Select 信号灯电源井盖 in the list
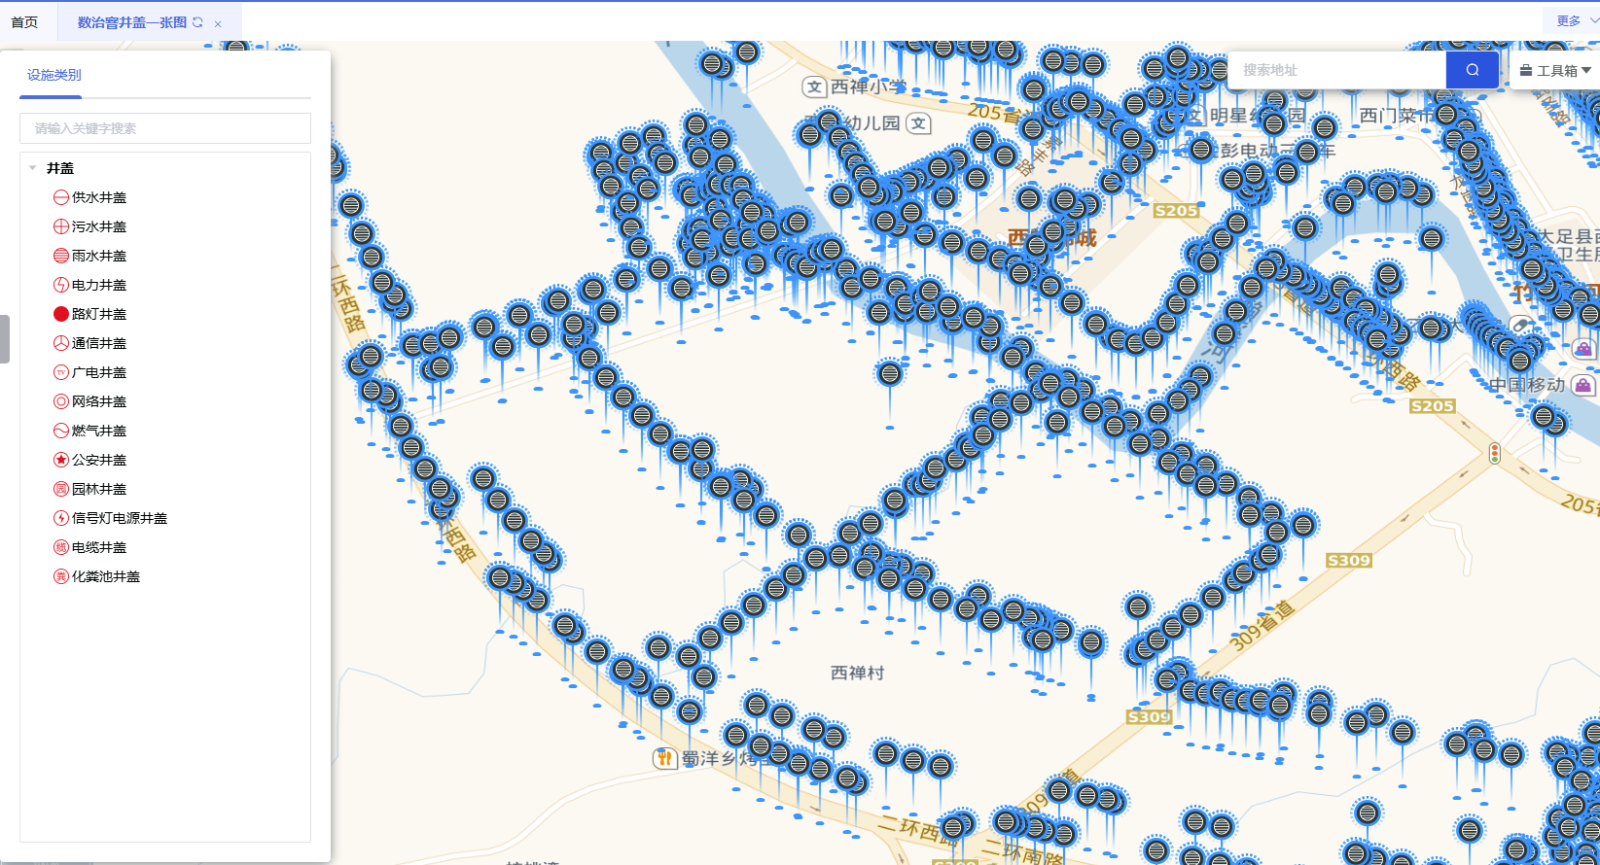The image size is (1600, 865). pyautogui.click(x=119, y=518)
